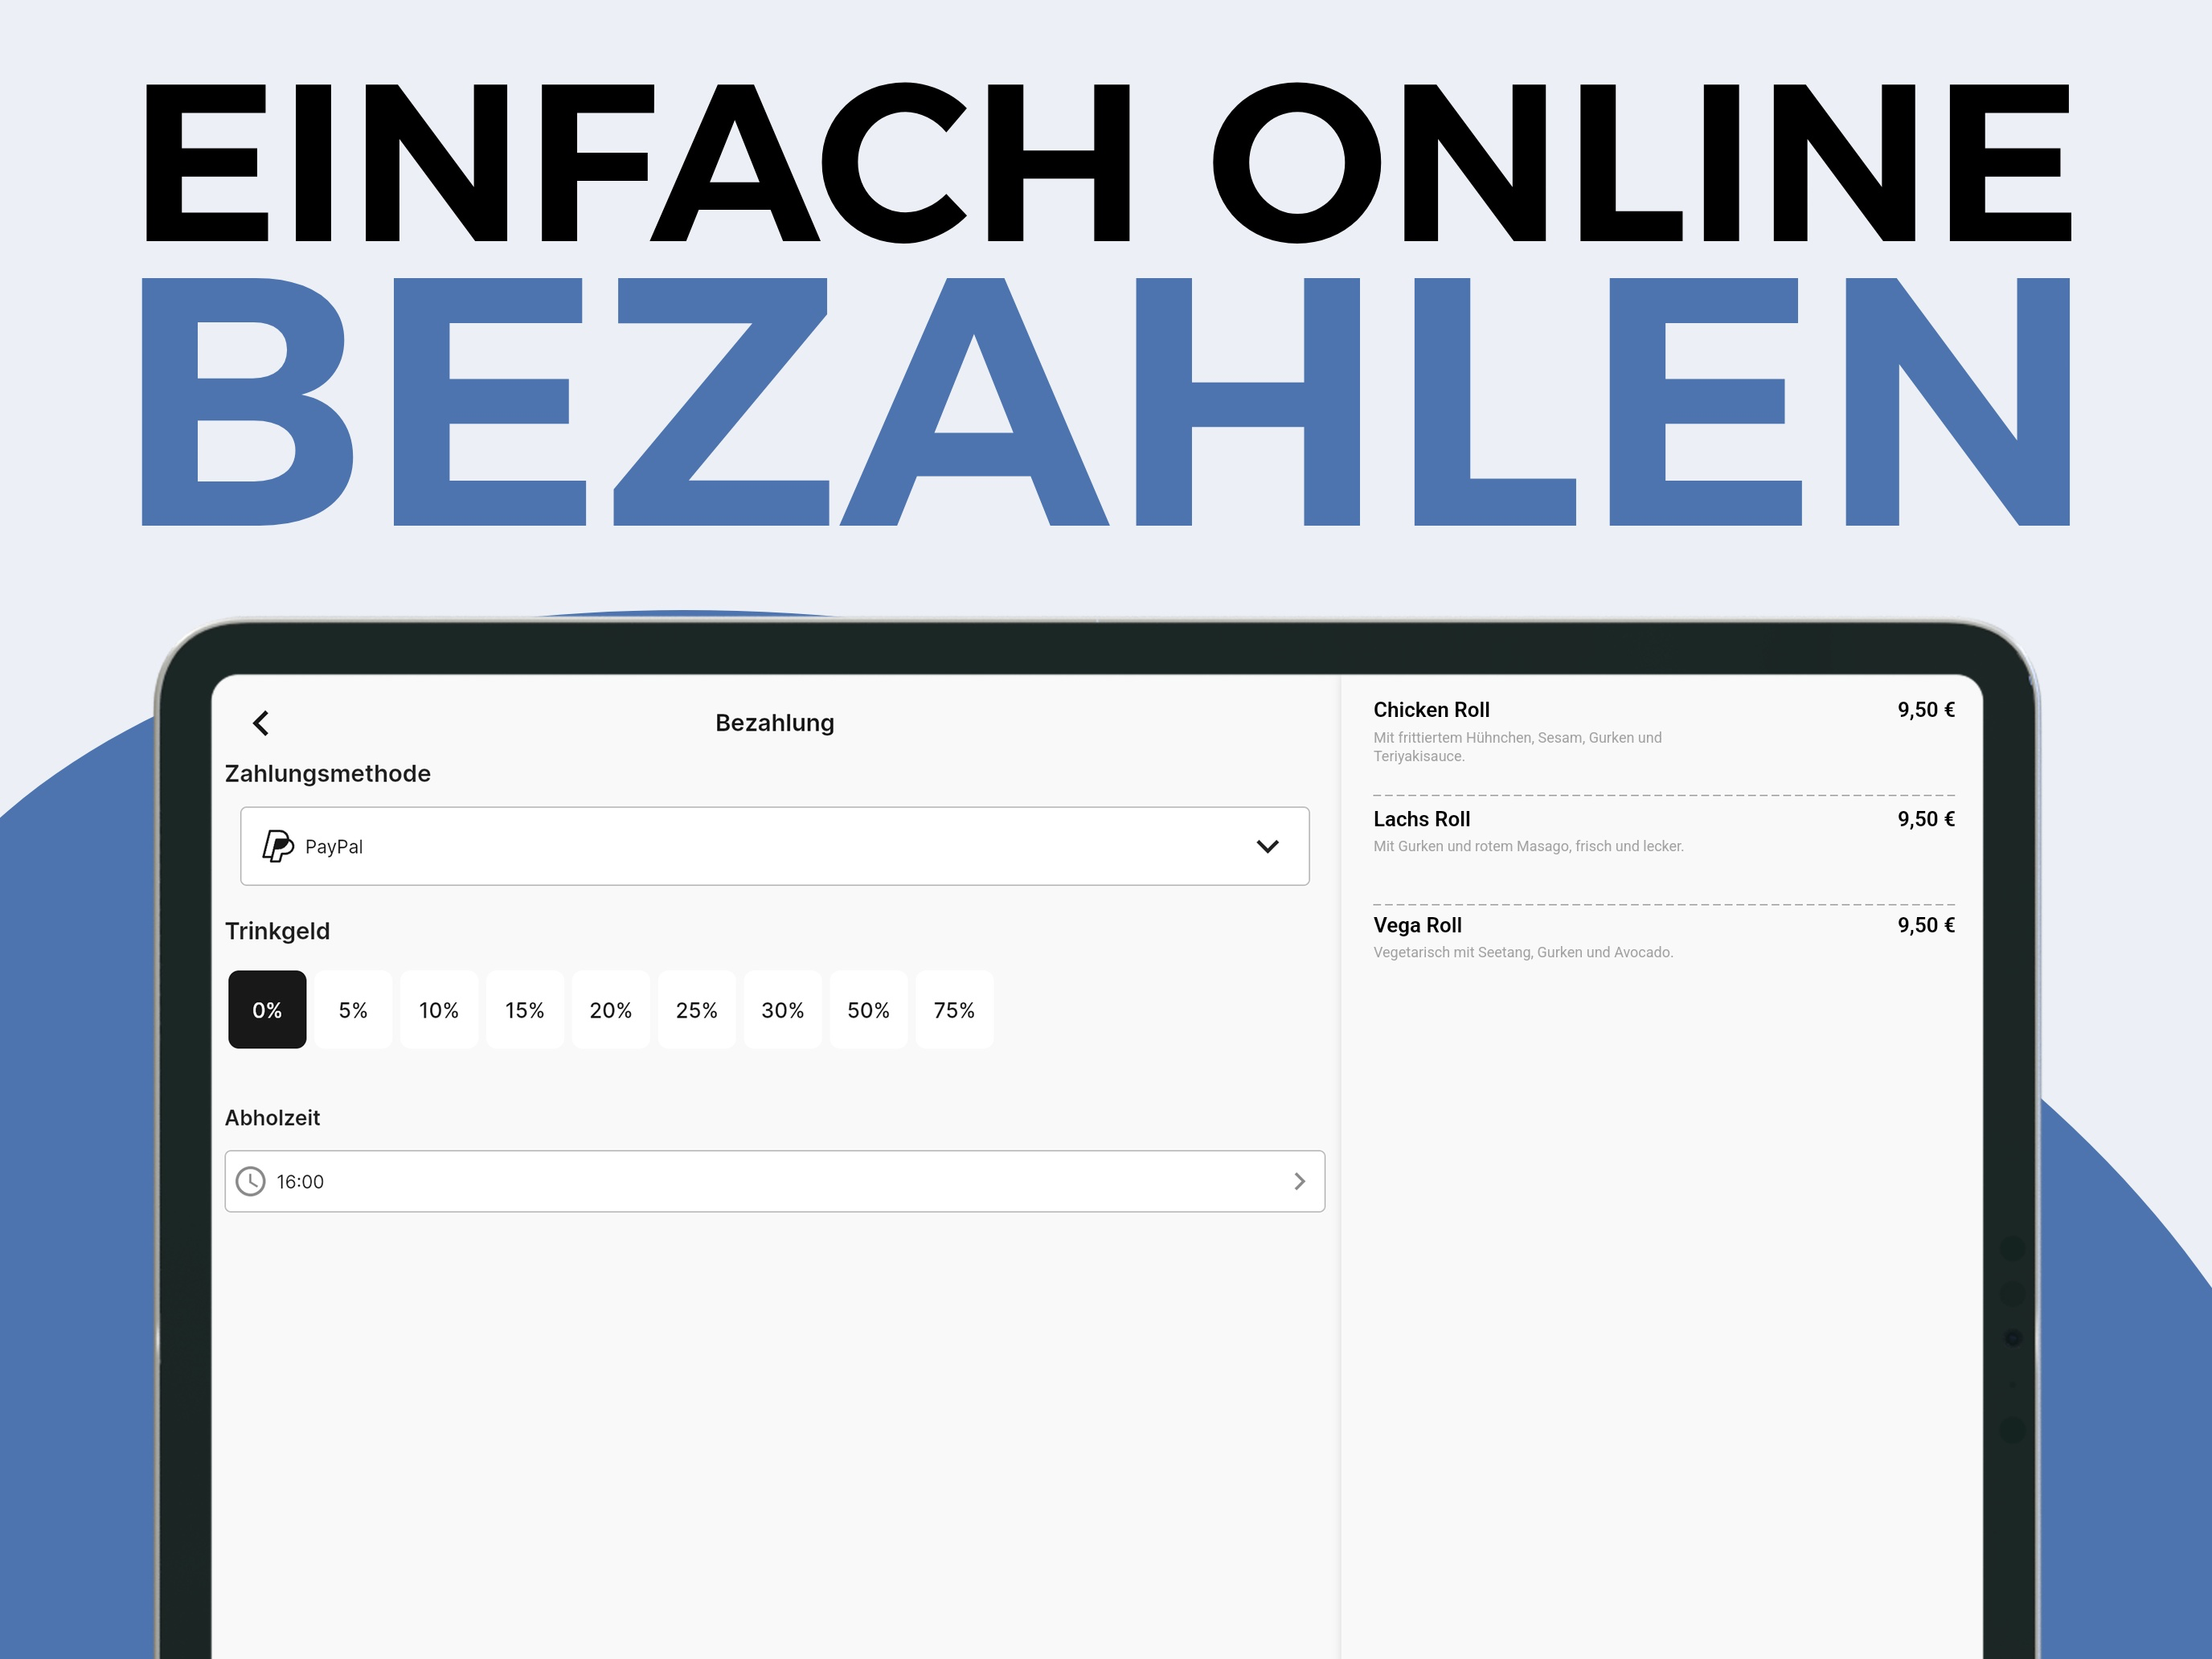Click the Chicken Roll price 9,50 €
Image resolution: width=2212 pixels, height=1659 pixels.
[1926, 710]
